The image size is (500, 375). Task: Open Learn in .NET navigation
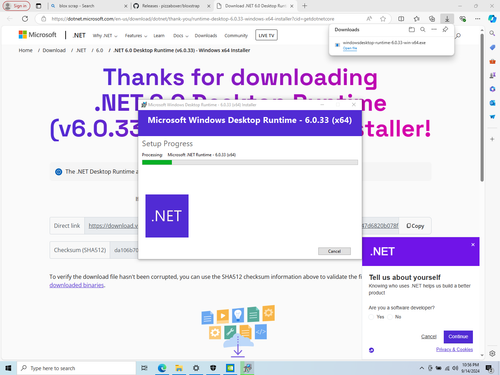[x=159, y=36]
